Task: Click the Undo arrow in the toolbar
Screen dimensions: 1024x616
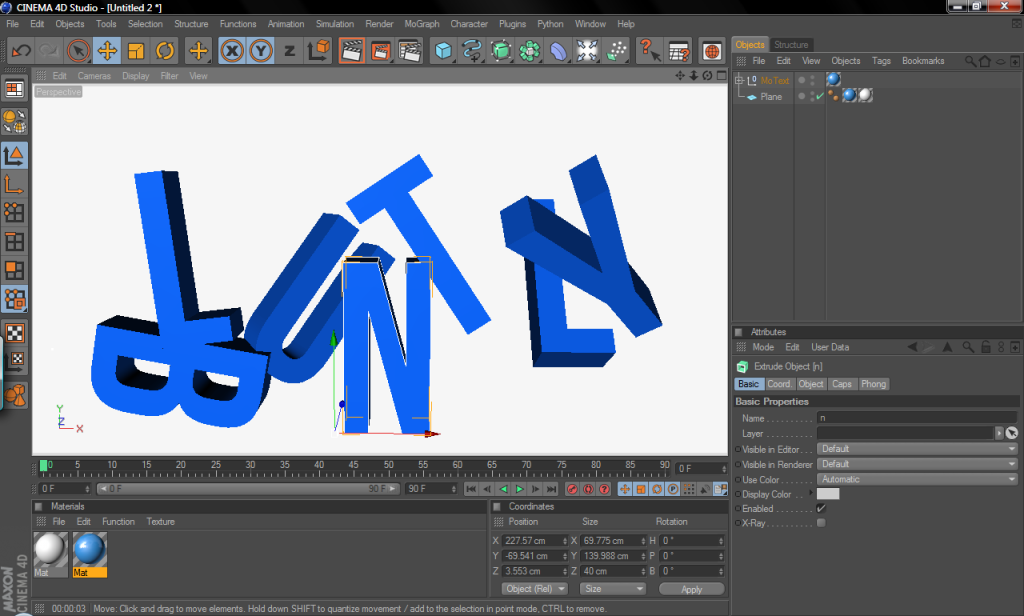Action: click(x=21, y=50)
